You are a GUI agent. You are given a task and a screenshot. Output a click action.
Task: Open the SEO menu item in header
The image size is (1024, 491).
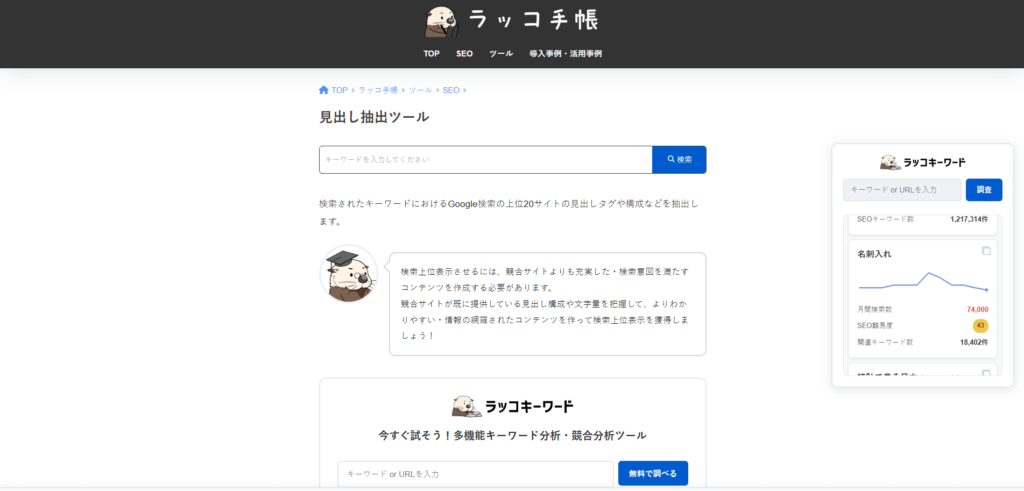[464, 54]
